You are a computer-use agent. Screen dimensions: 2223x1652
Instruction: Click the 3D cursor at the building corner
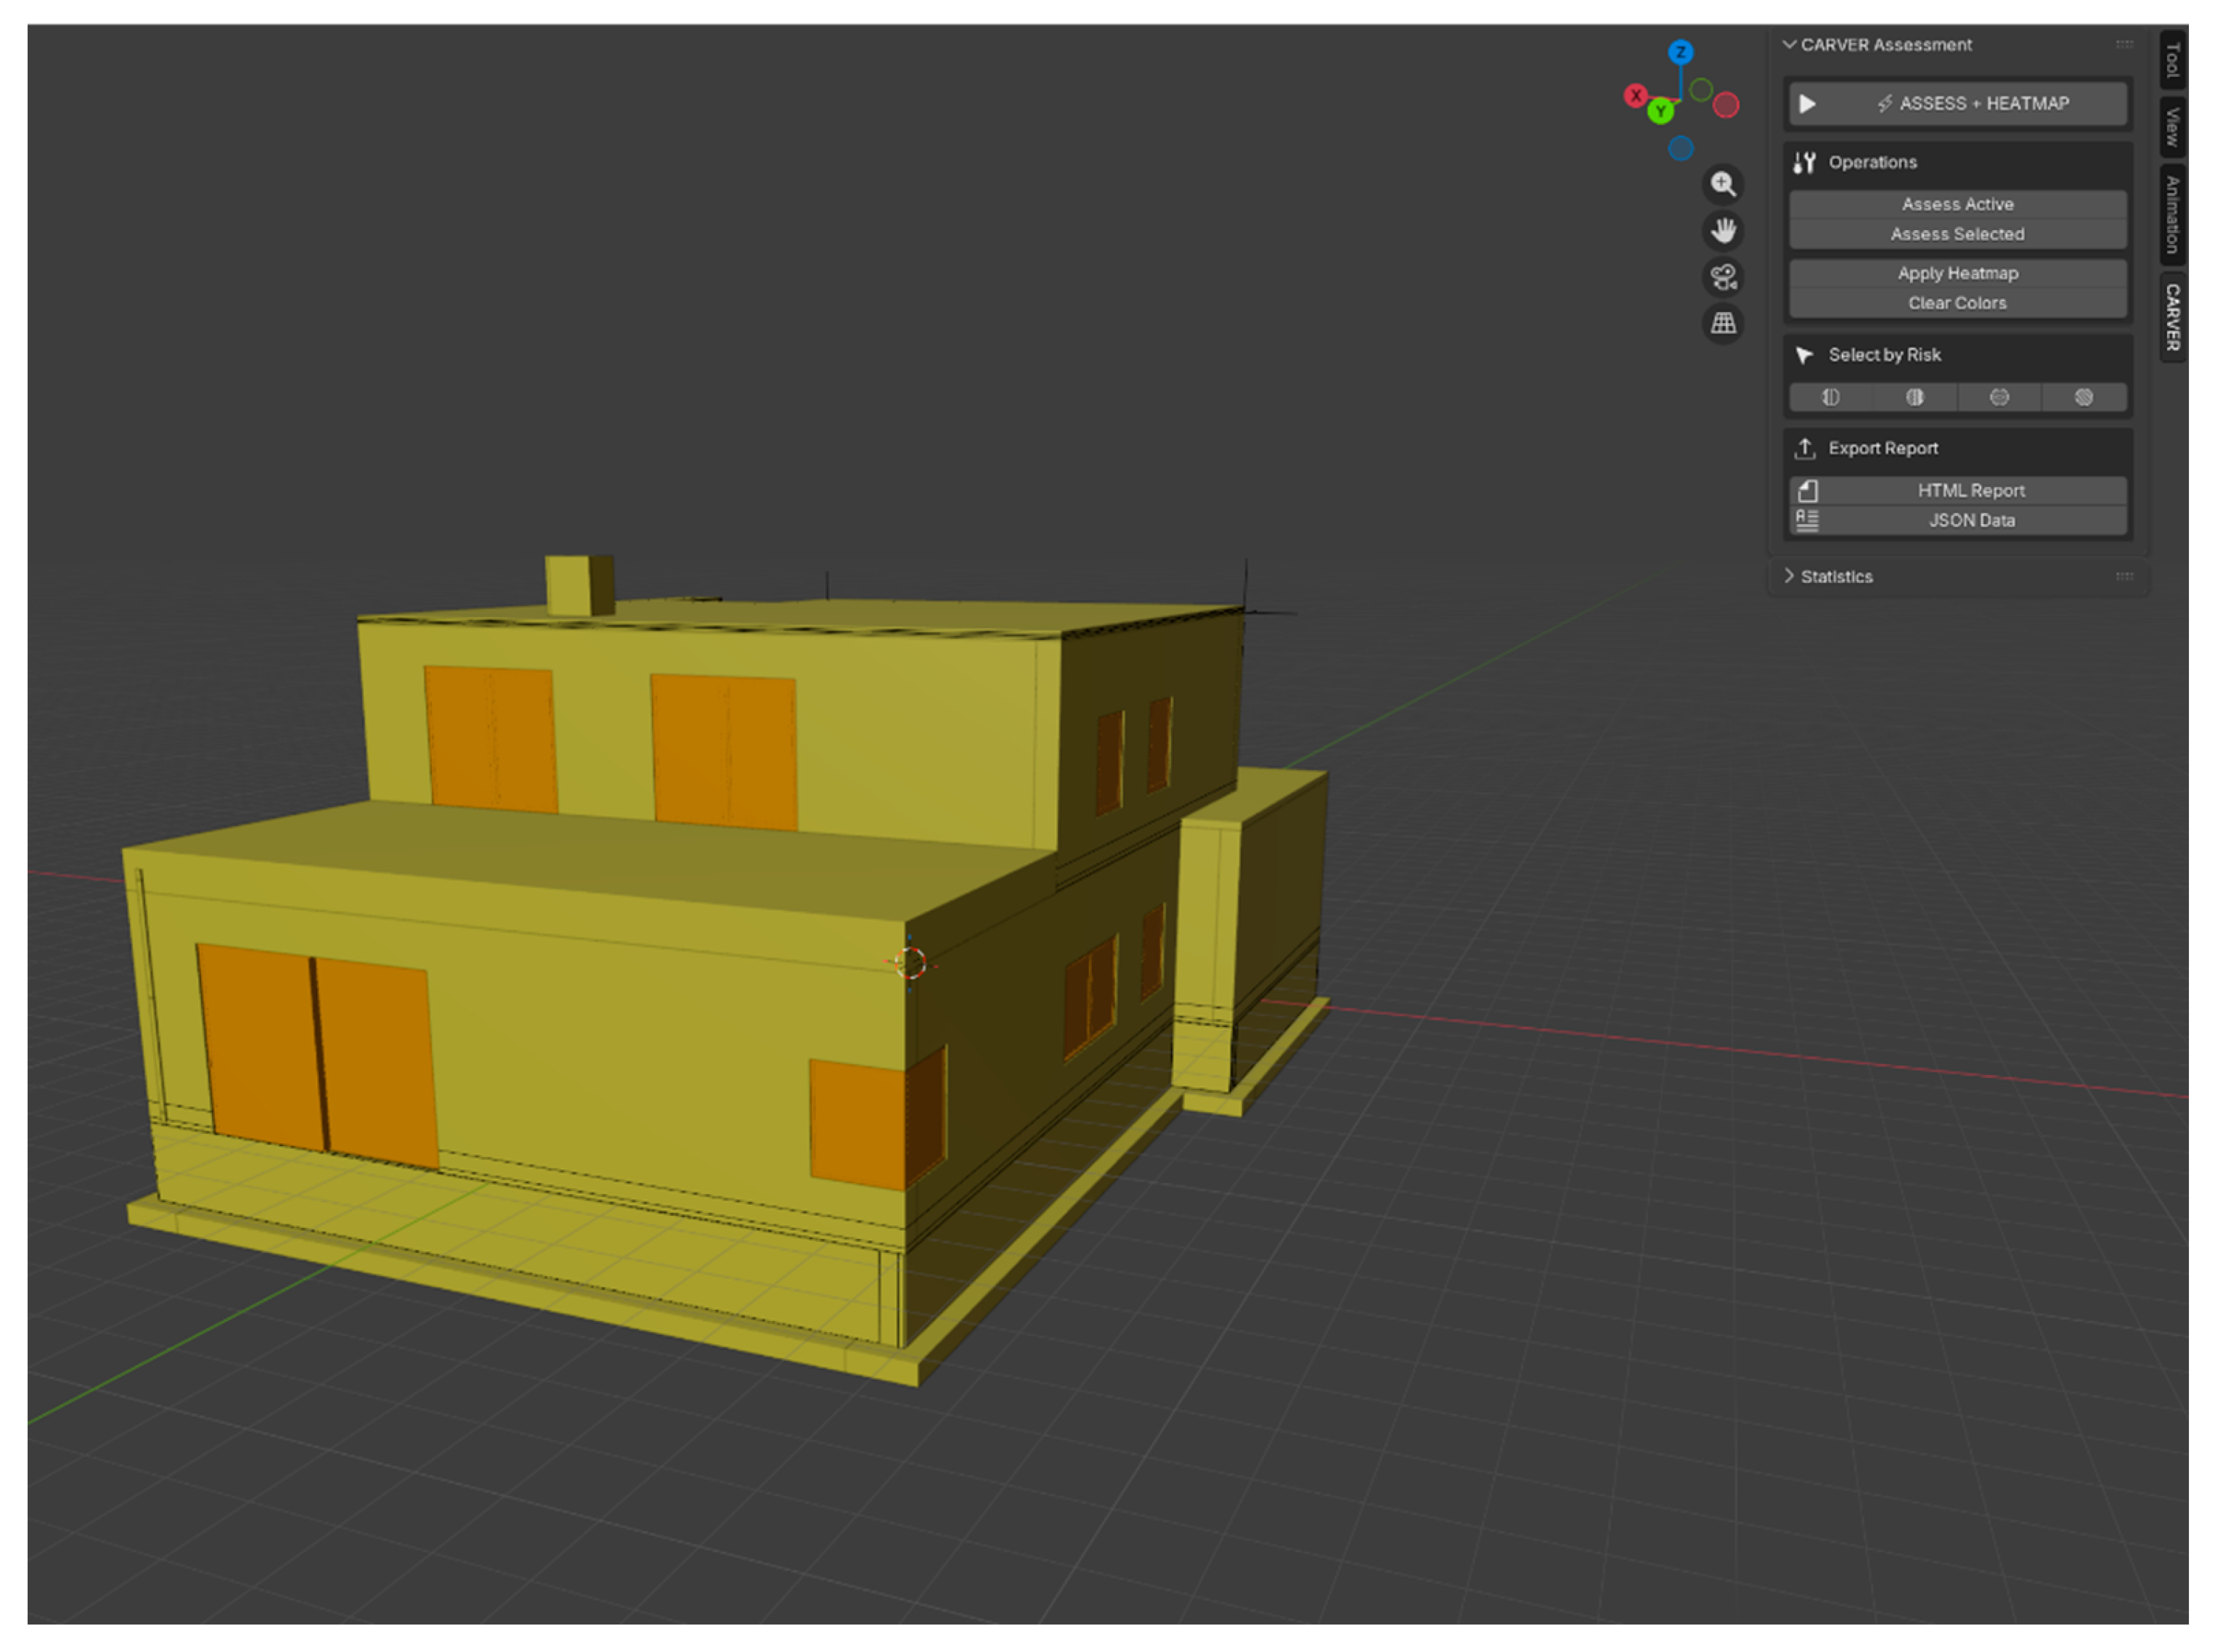[910, 963]
